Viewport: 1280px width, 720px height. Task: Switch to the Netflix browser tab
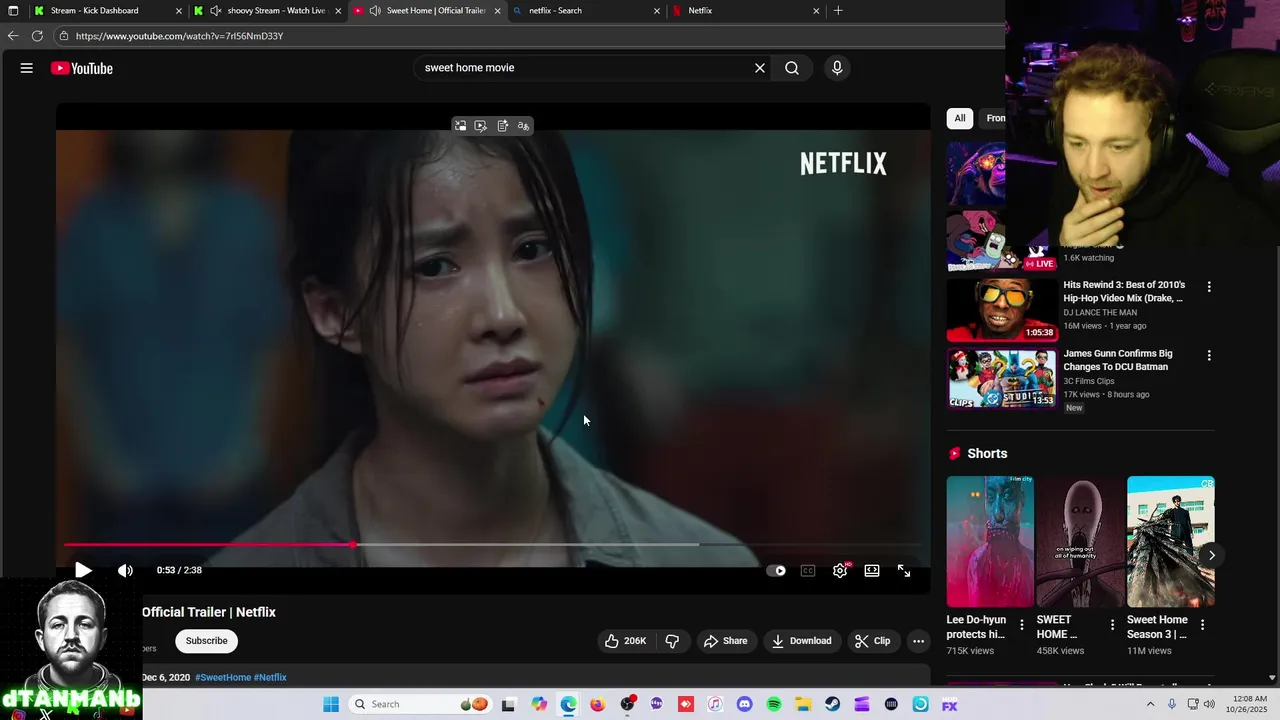click(x=745, y=11)
